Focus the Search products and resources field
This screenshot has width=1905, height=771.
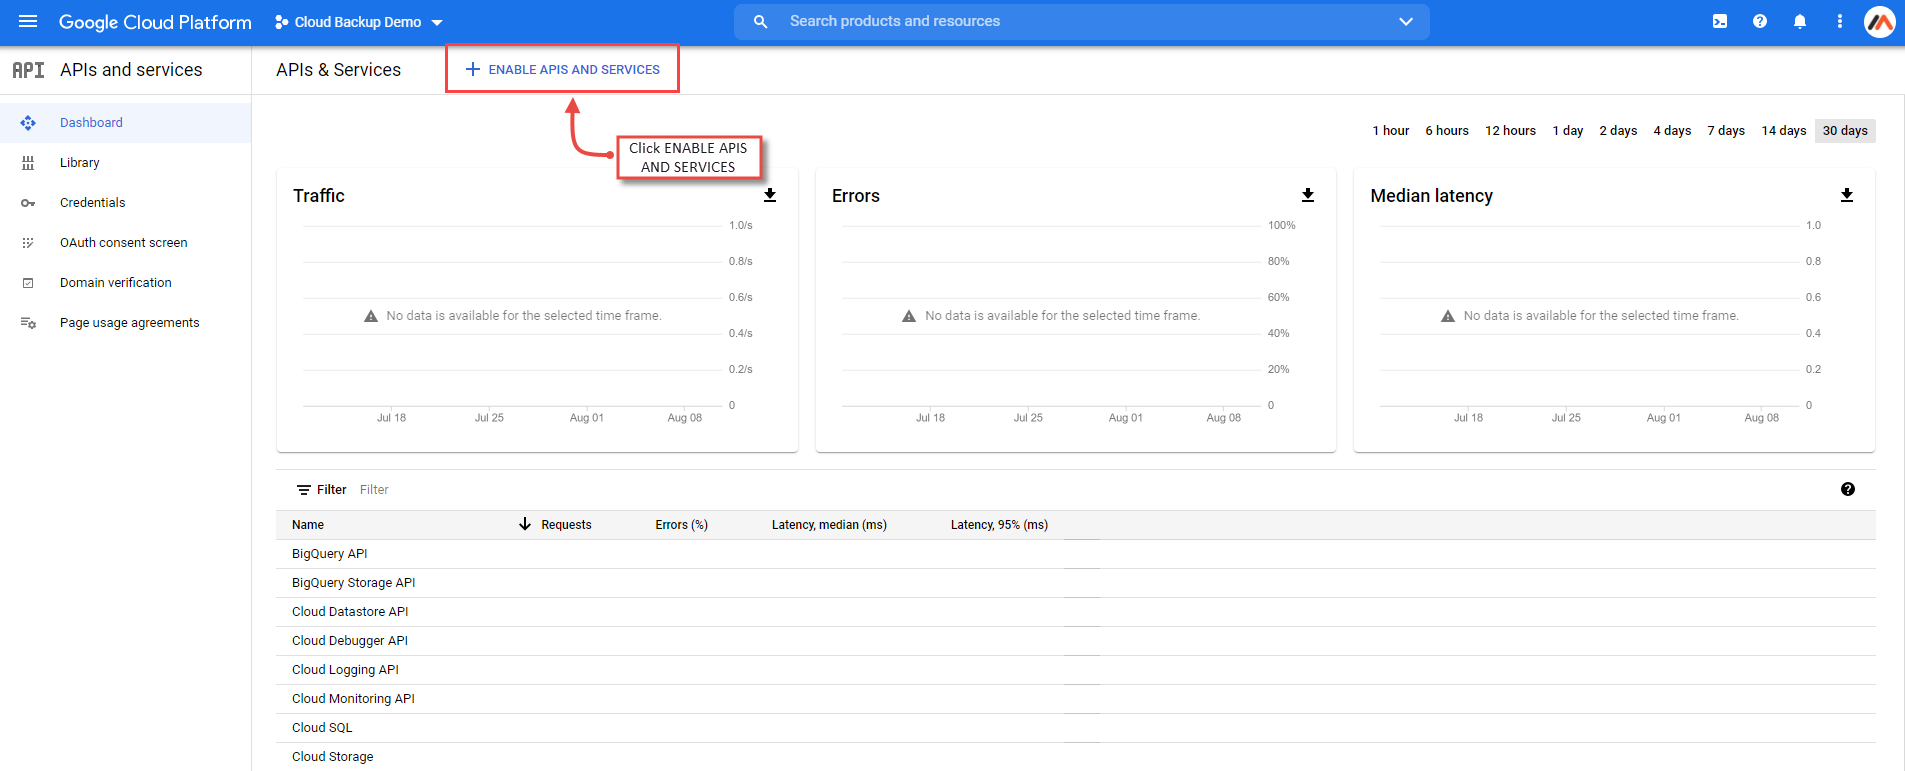(x=1082, y=21)
